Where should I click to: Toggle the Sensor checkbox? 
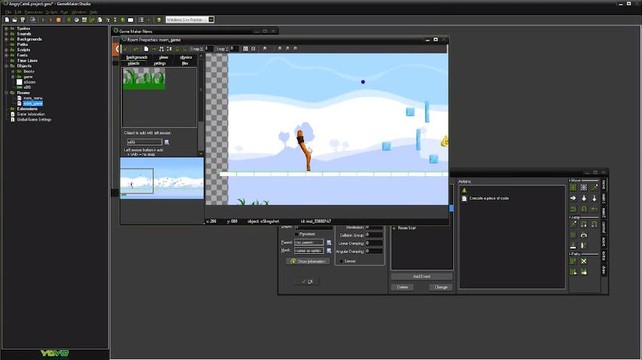[341, 261]
